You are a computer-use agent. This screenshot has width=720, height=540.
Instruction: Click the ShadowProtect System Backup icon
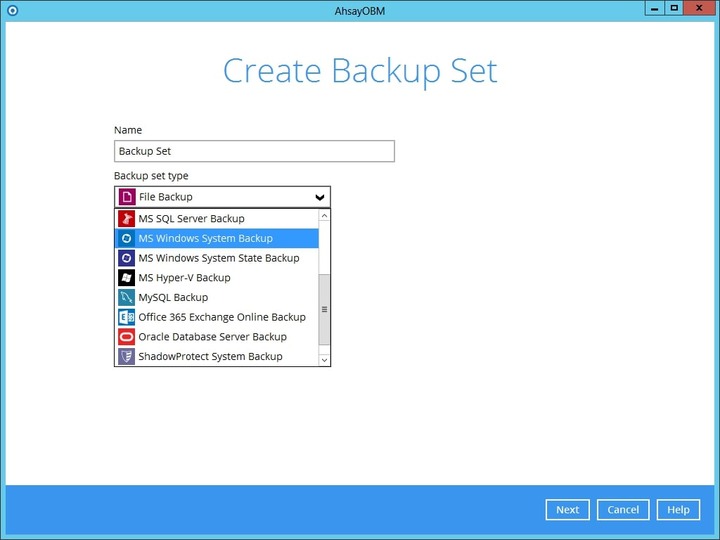(126, 356)
